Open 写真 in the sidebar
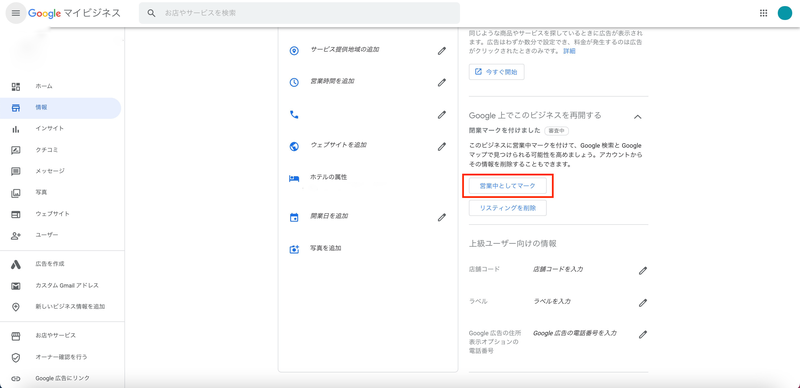Screen dimensions: 800x388 point(61,193)
